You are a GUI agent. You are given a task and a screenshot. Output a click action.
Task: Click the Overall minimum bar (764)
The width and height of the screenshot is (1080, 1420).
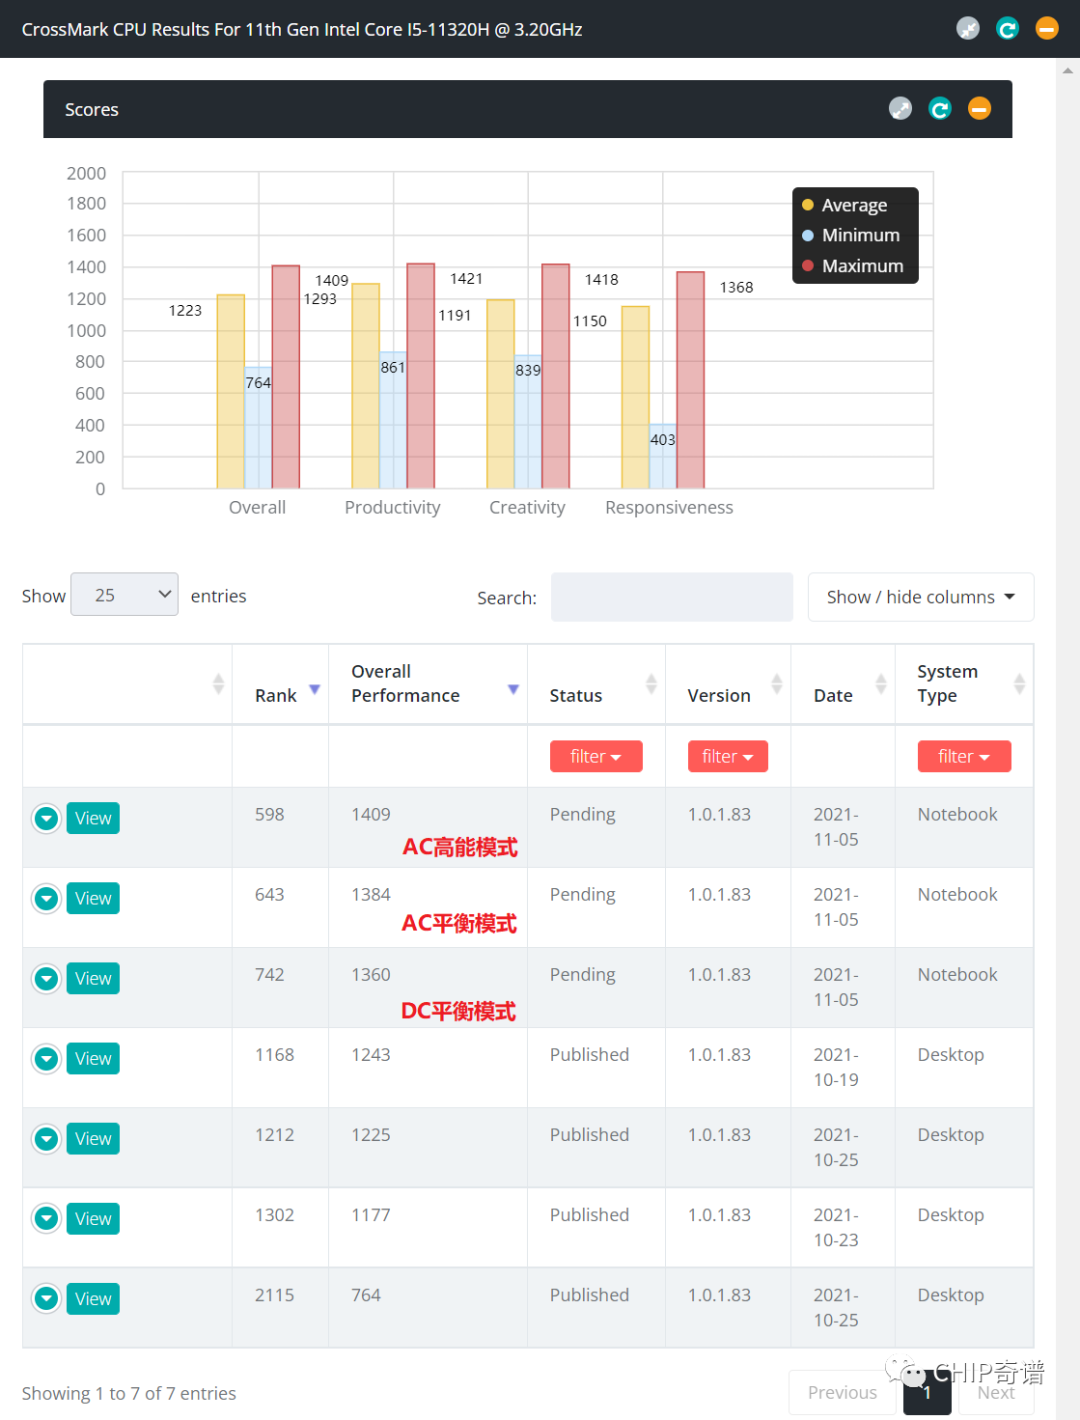pyautogui.click(x=258, y=428)
